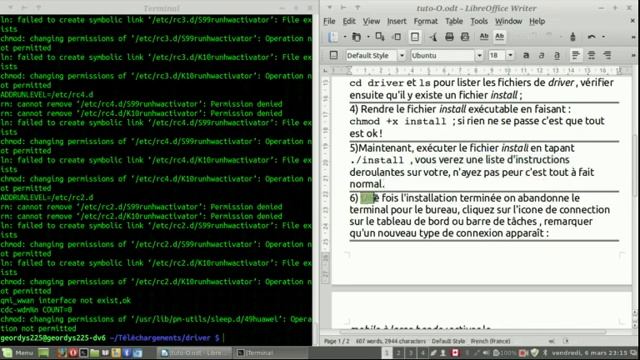Expand the New document dropdown arrow

coord(345,37)
